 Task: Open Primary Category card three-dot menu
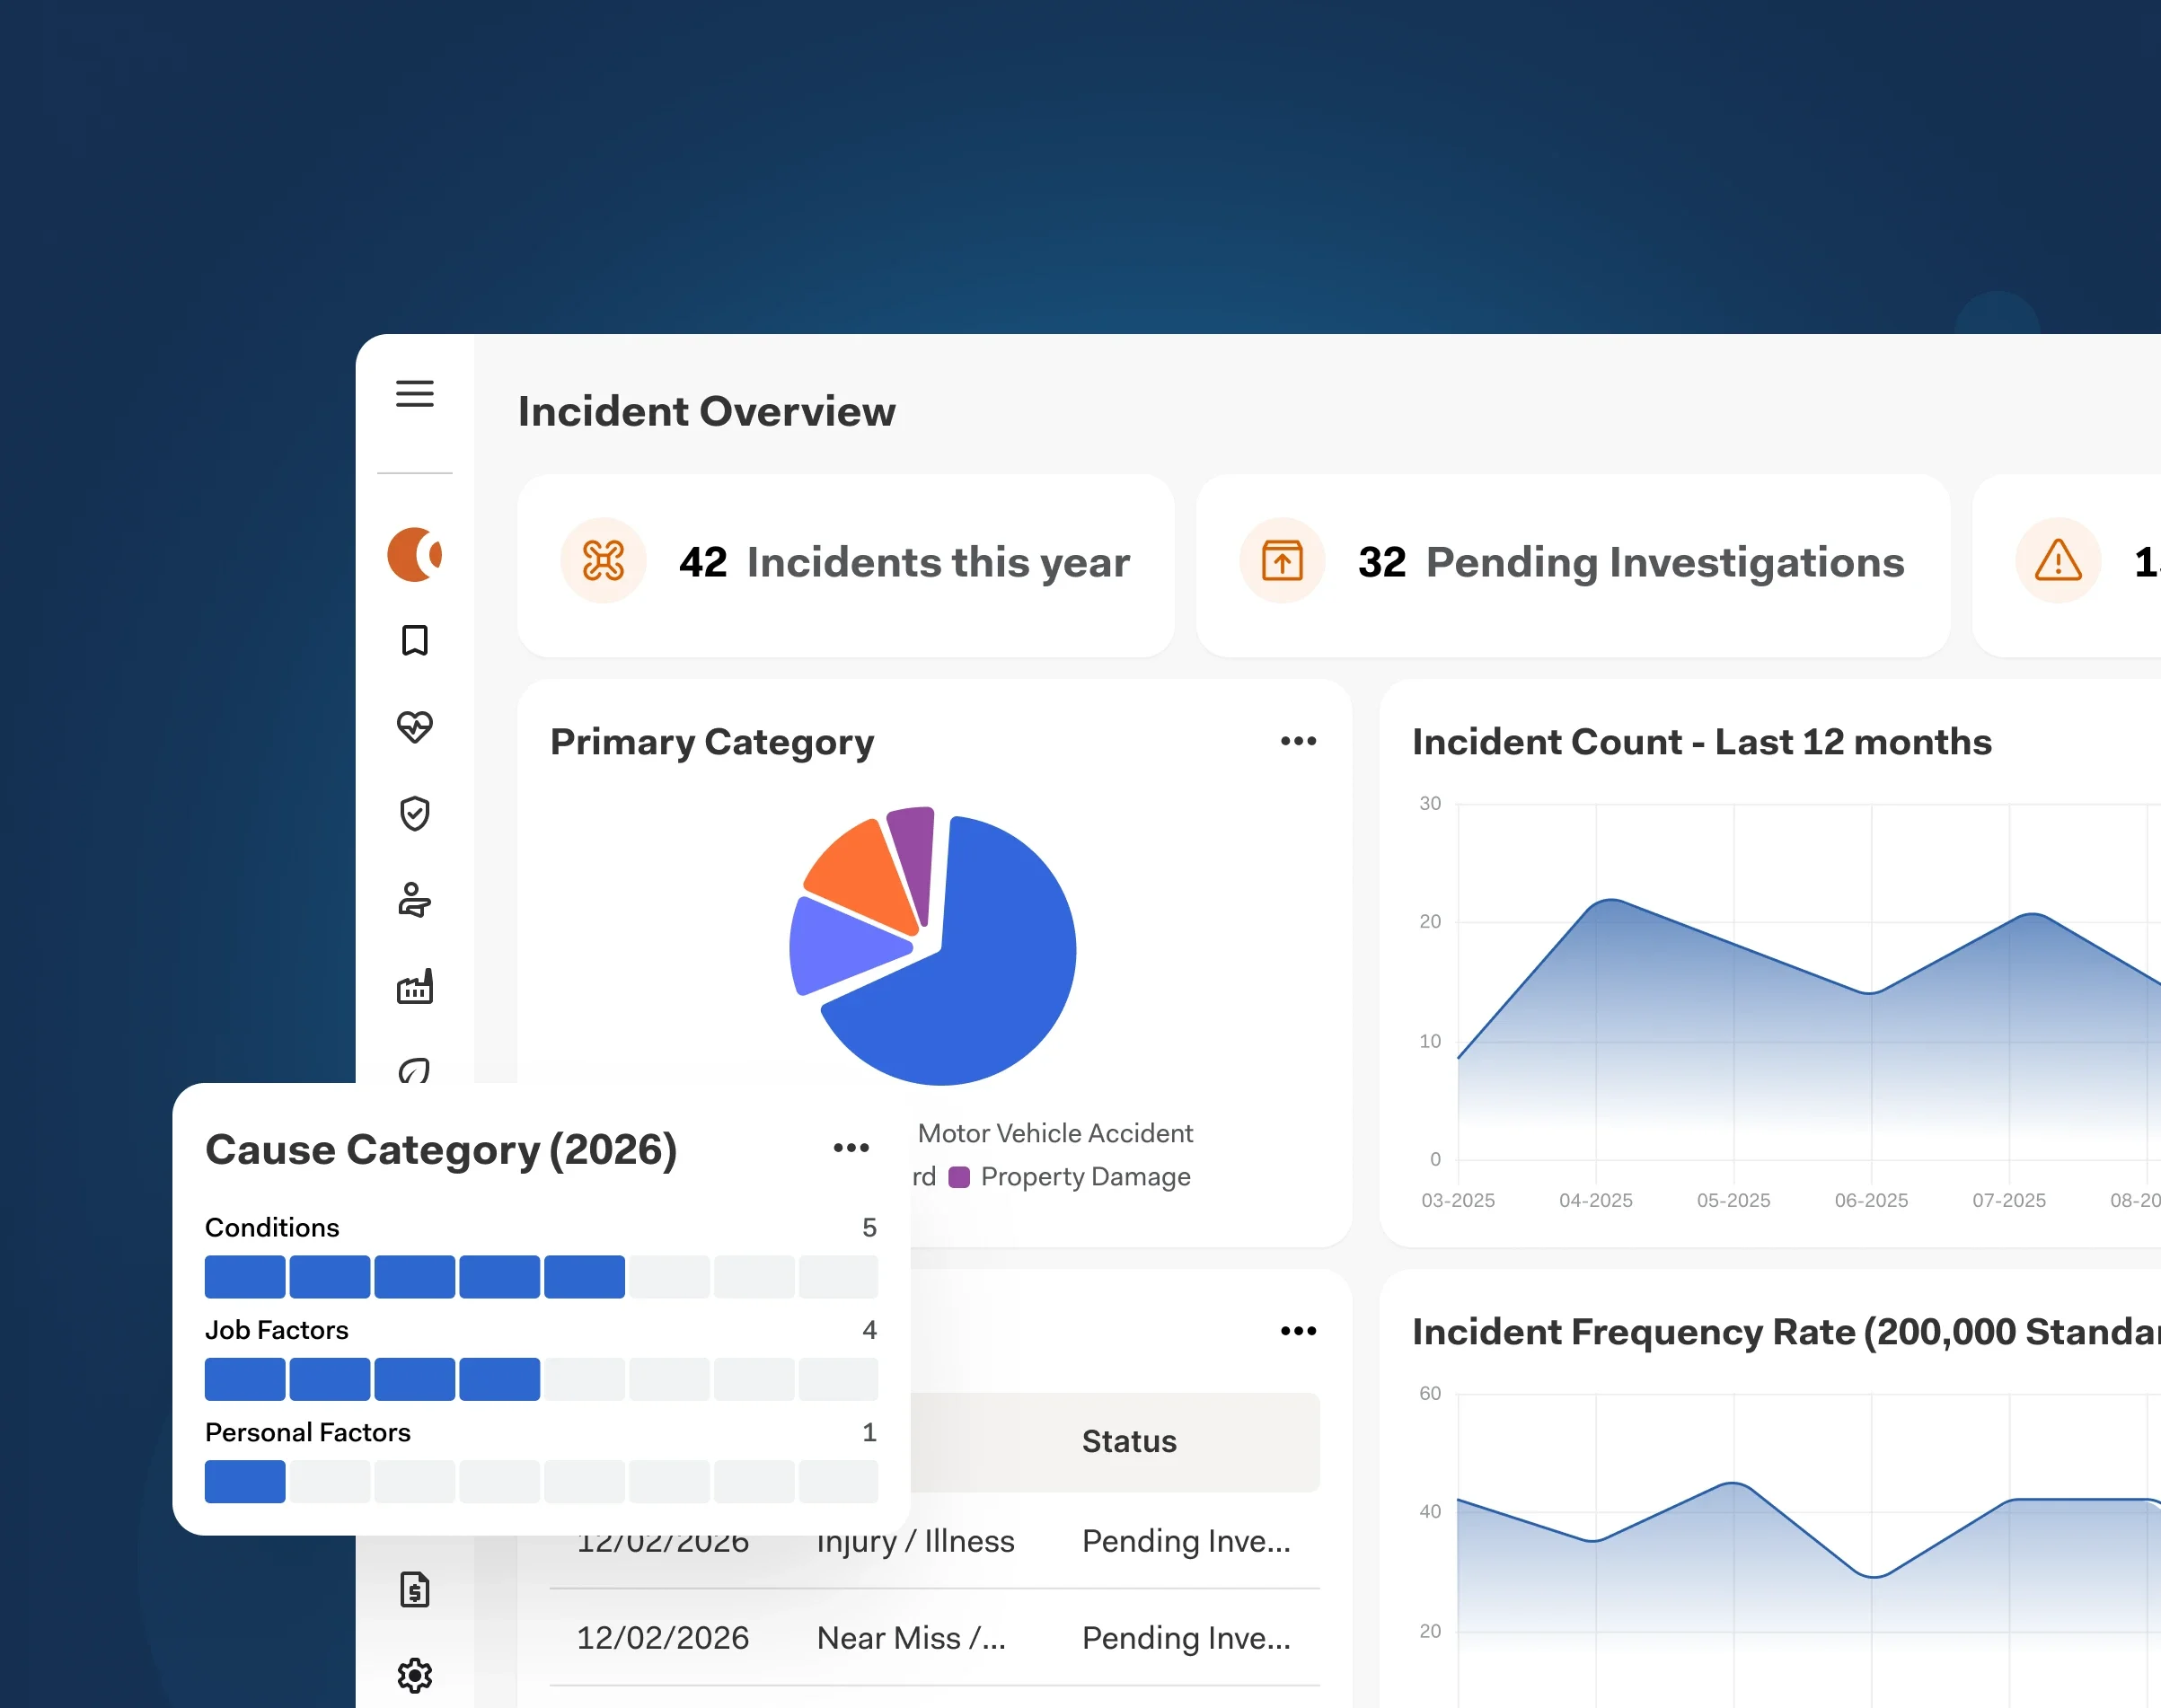click(x=1298, y=741)
